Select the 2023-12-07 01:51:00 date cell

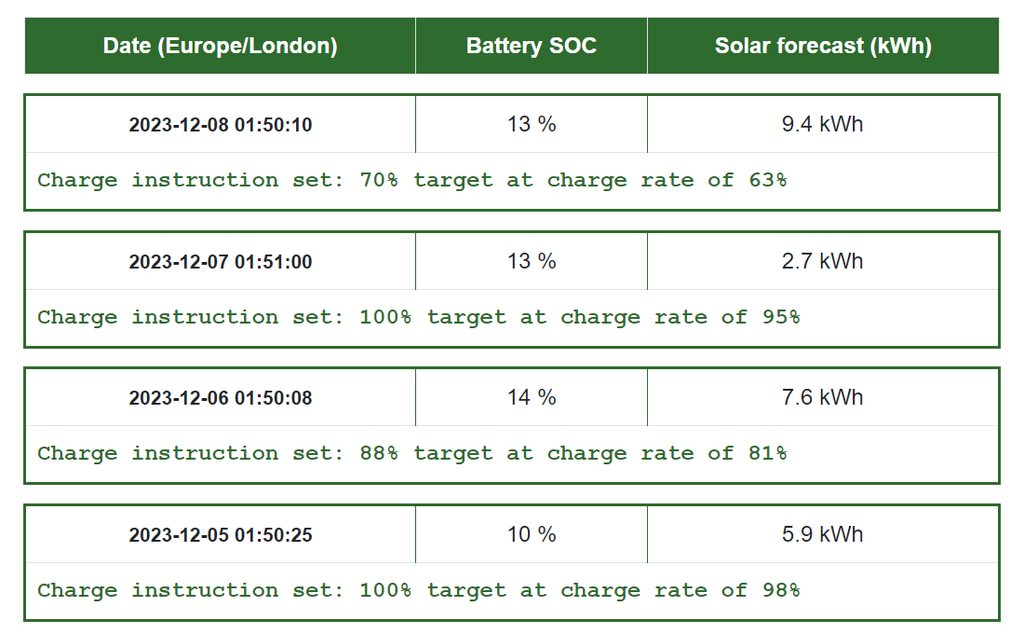point(220,262)
